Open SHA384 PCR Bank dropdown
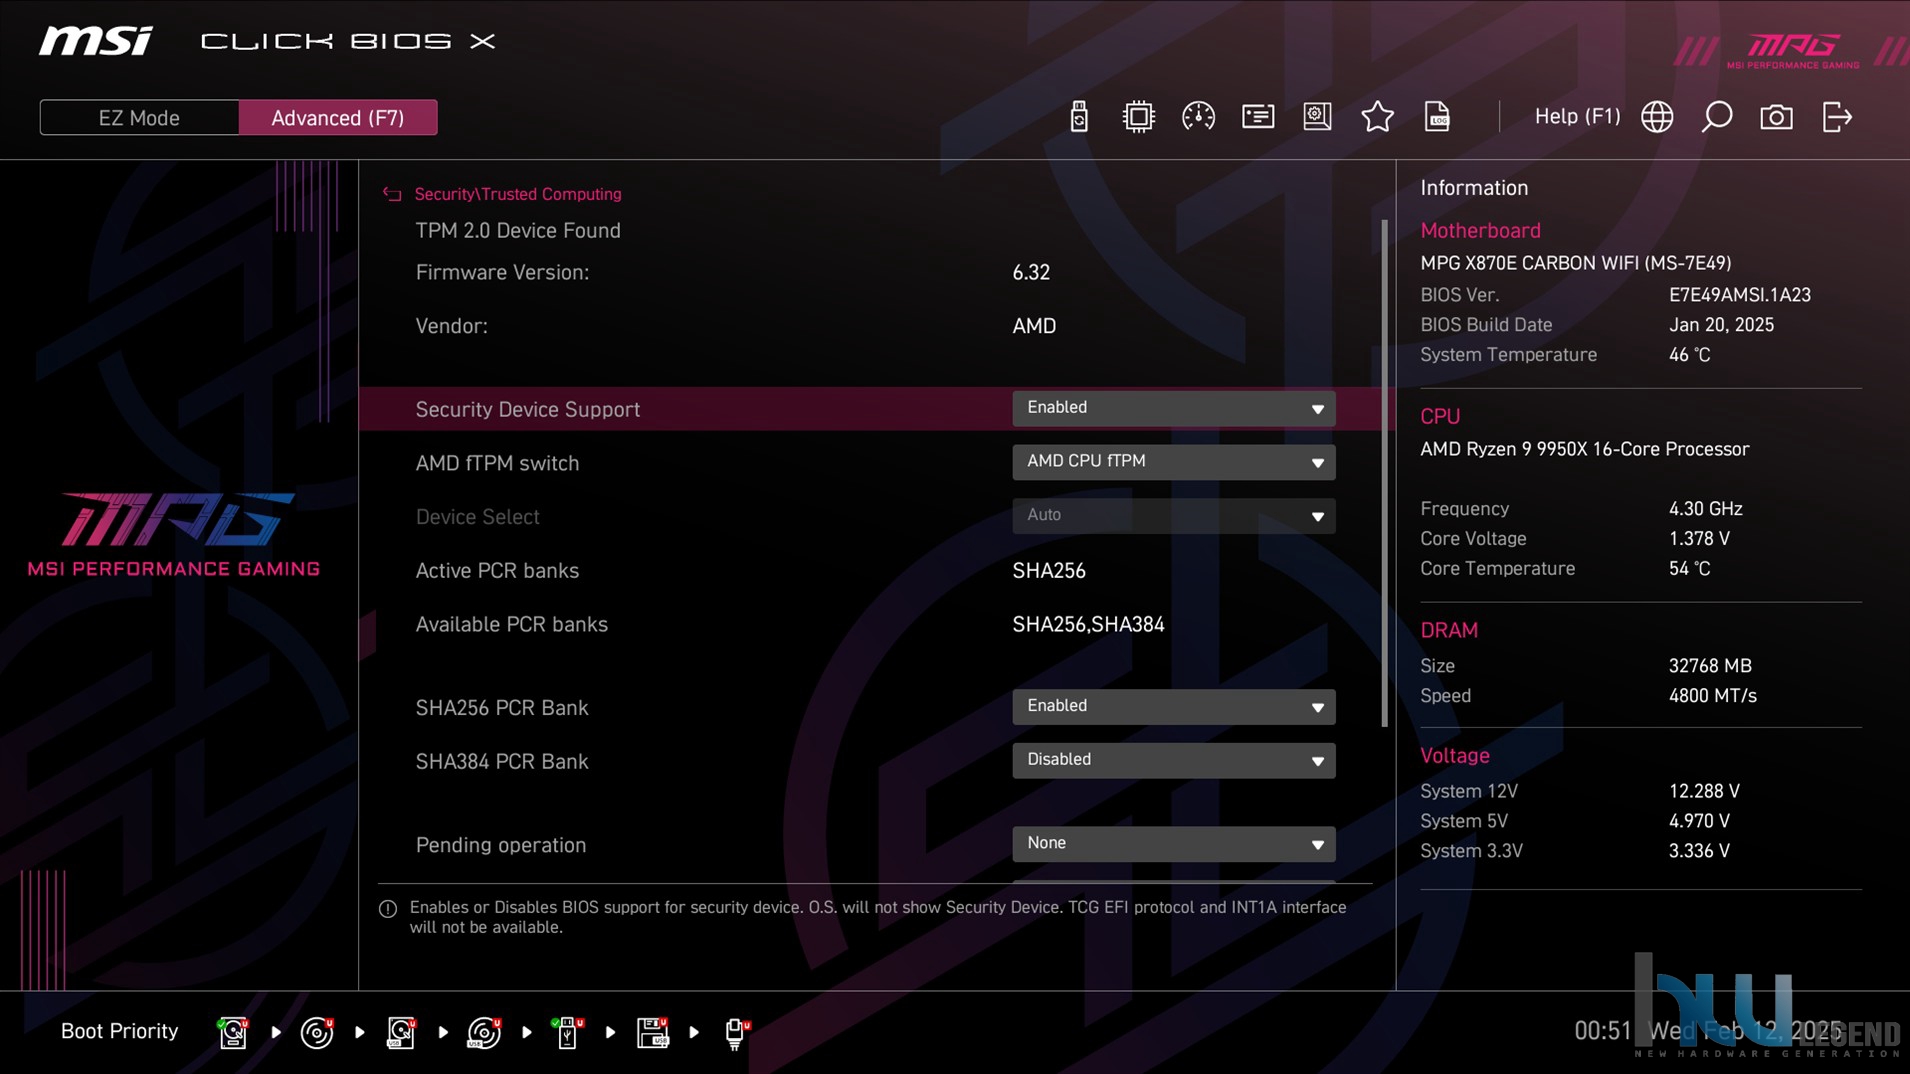 1173,761
